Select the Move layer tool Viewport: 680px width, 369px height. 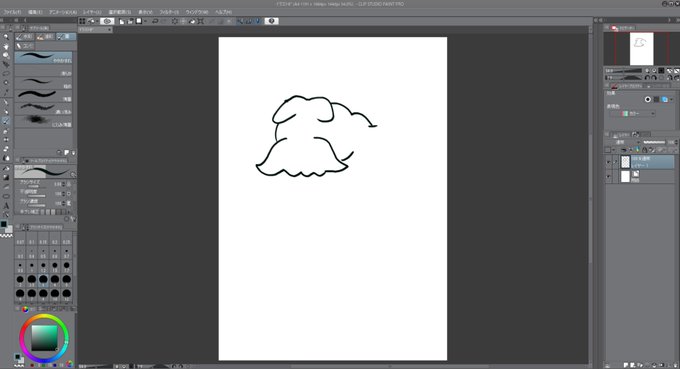pyautogui.click(x=6, y=64)
